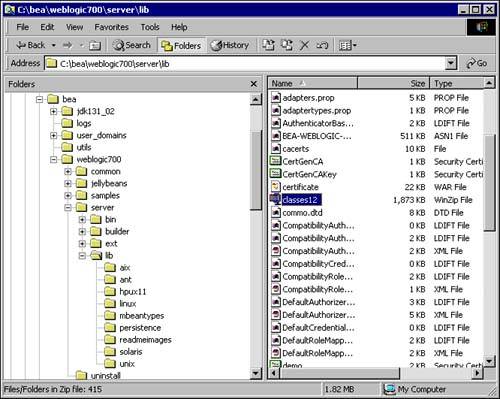Select the aix folder icon
Image resolution: width=500 pixels, height=399 pixels.
[x=110, y=268]
